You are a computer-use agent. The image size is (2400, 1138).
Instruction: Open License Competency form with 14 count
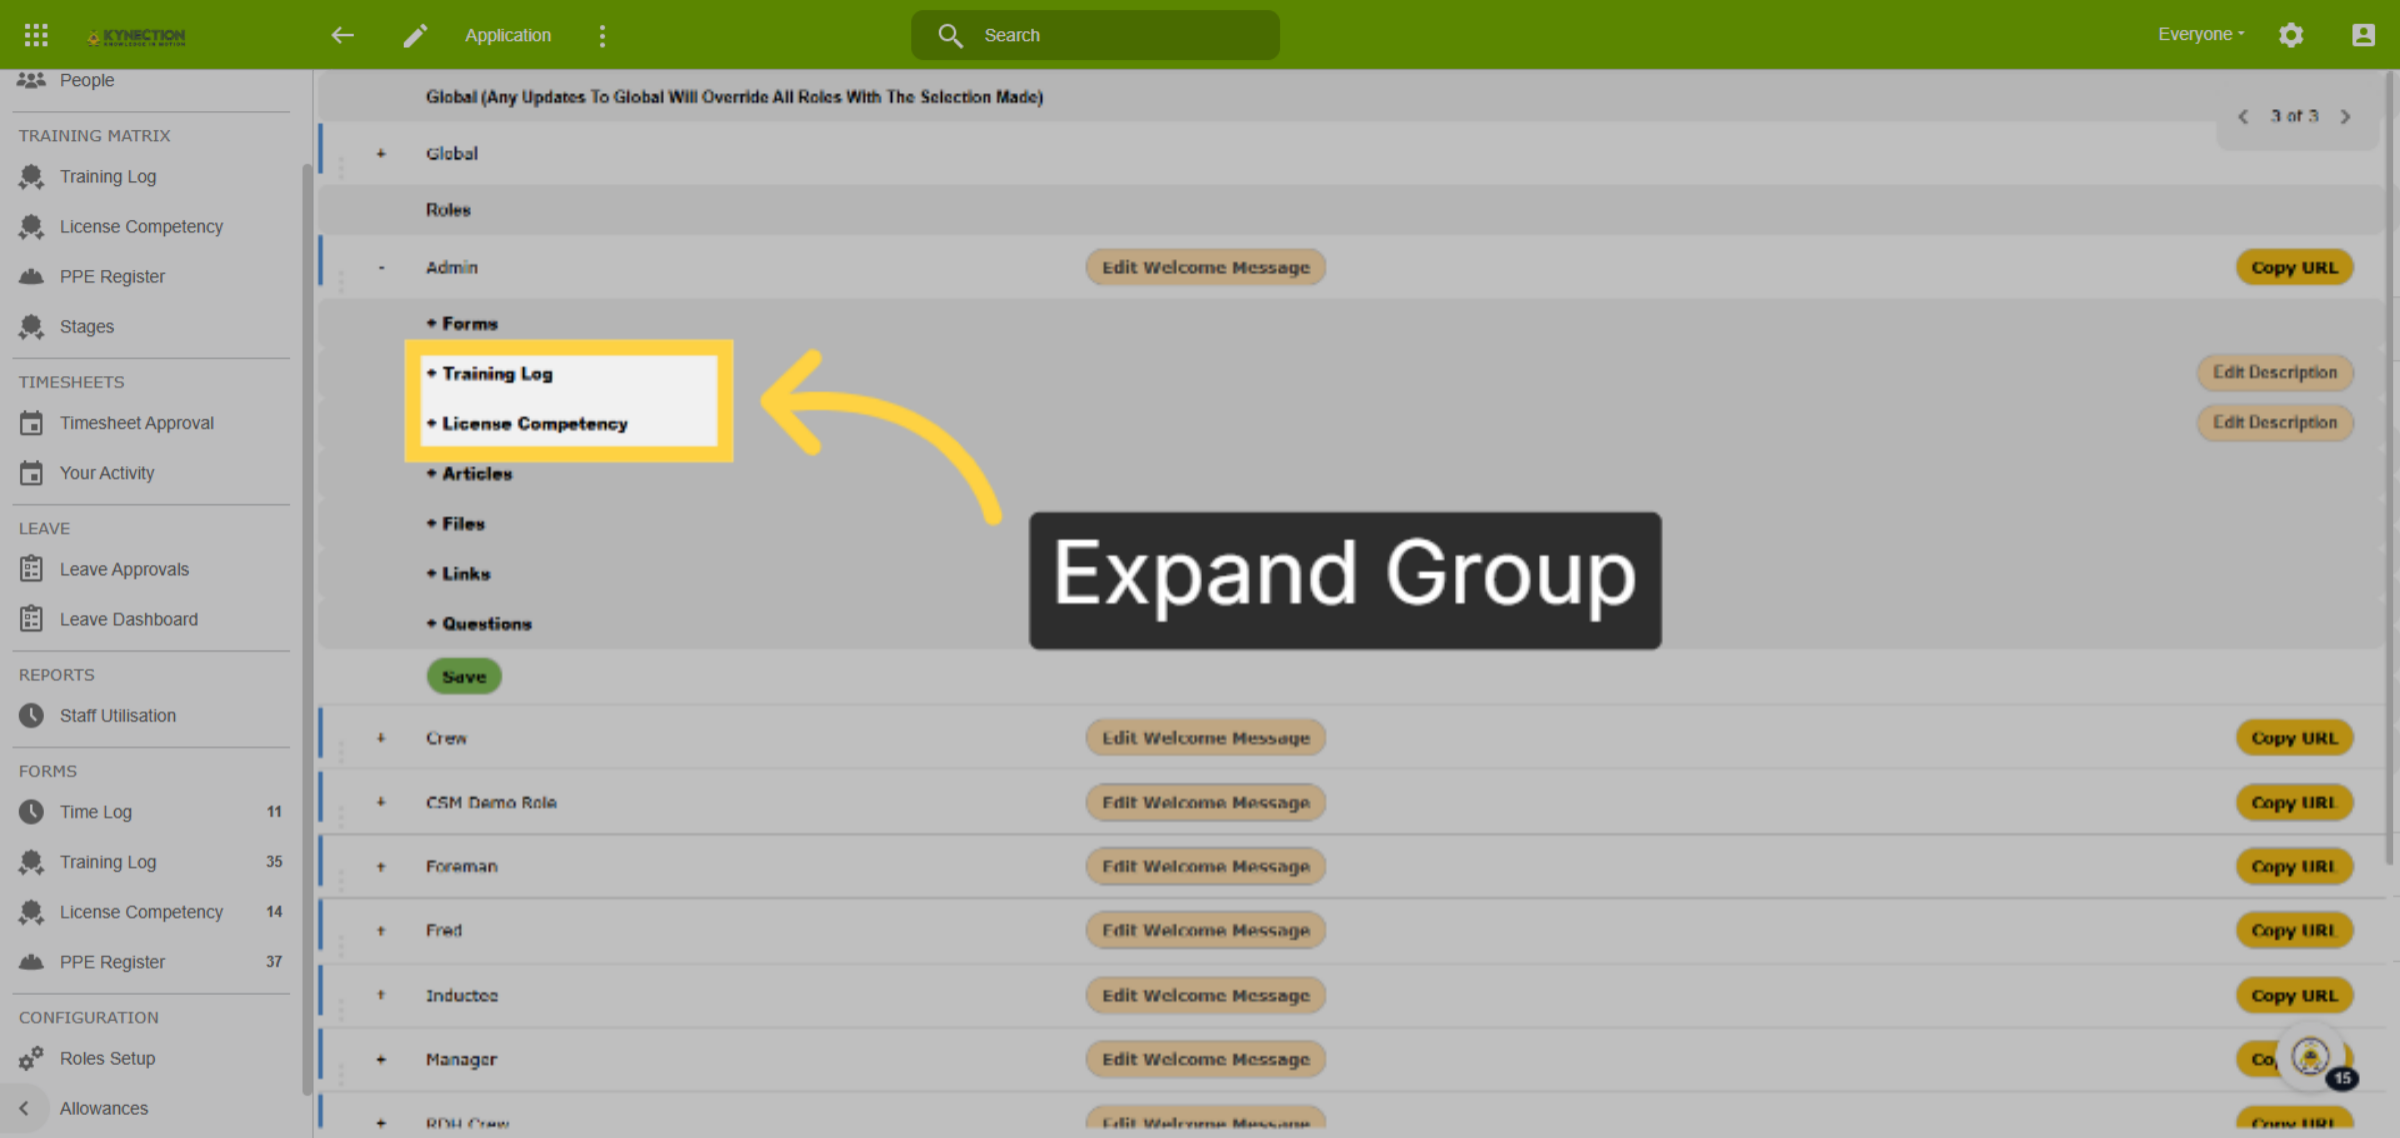(141, 912)
